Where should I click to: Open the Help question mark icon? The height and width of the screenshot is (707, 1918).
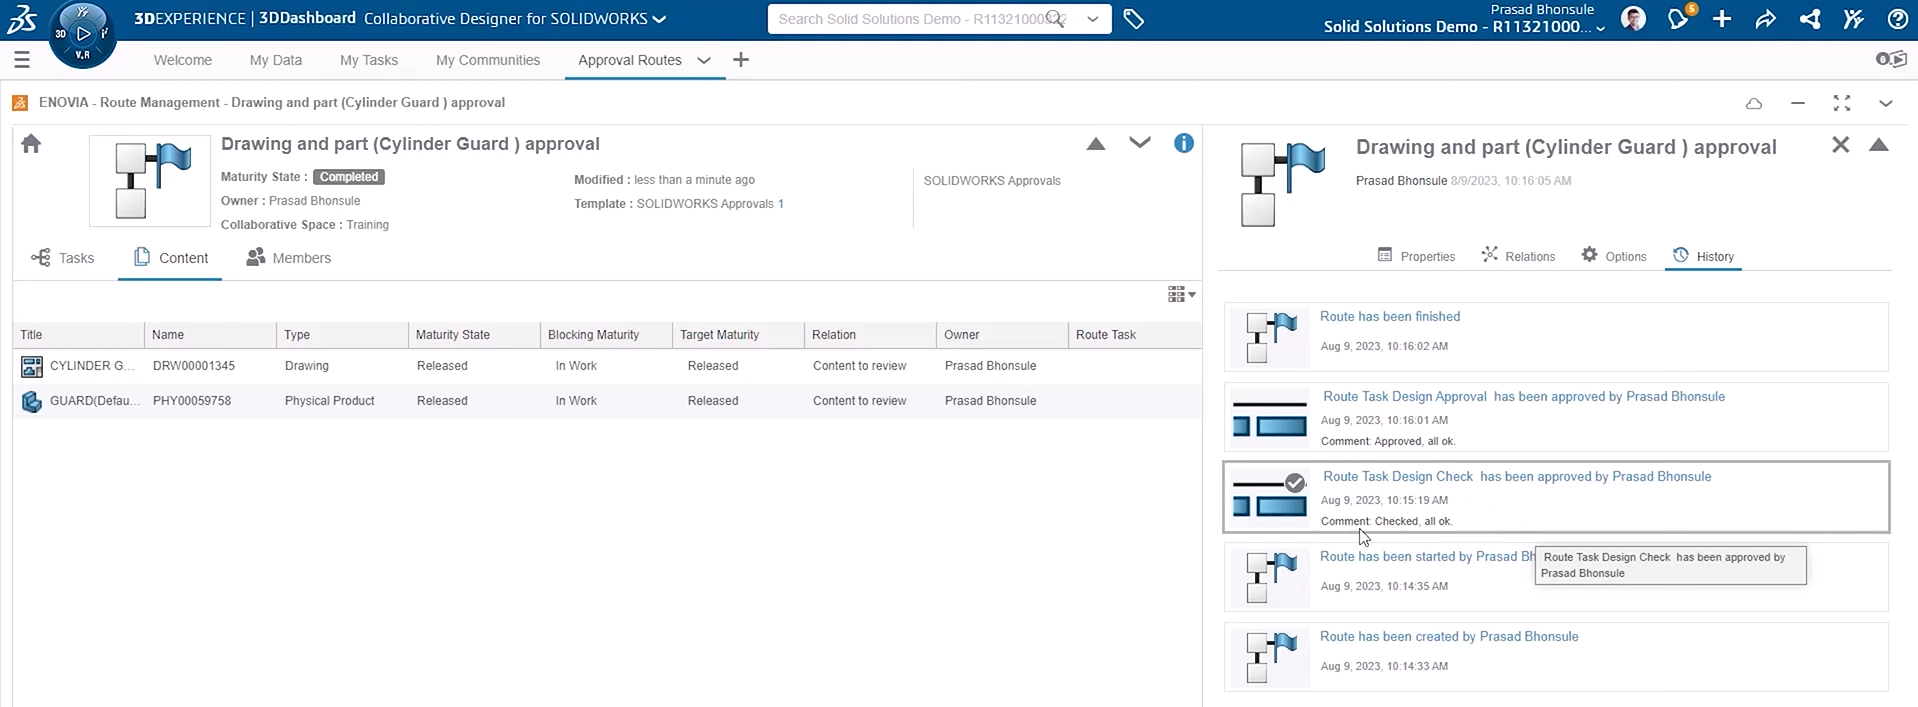[x=1896, y=19]
